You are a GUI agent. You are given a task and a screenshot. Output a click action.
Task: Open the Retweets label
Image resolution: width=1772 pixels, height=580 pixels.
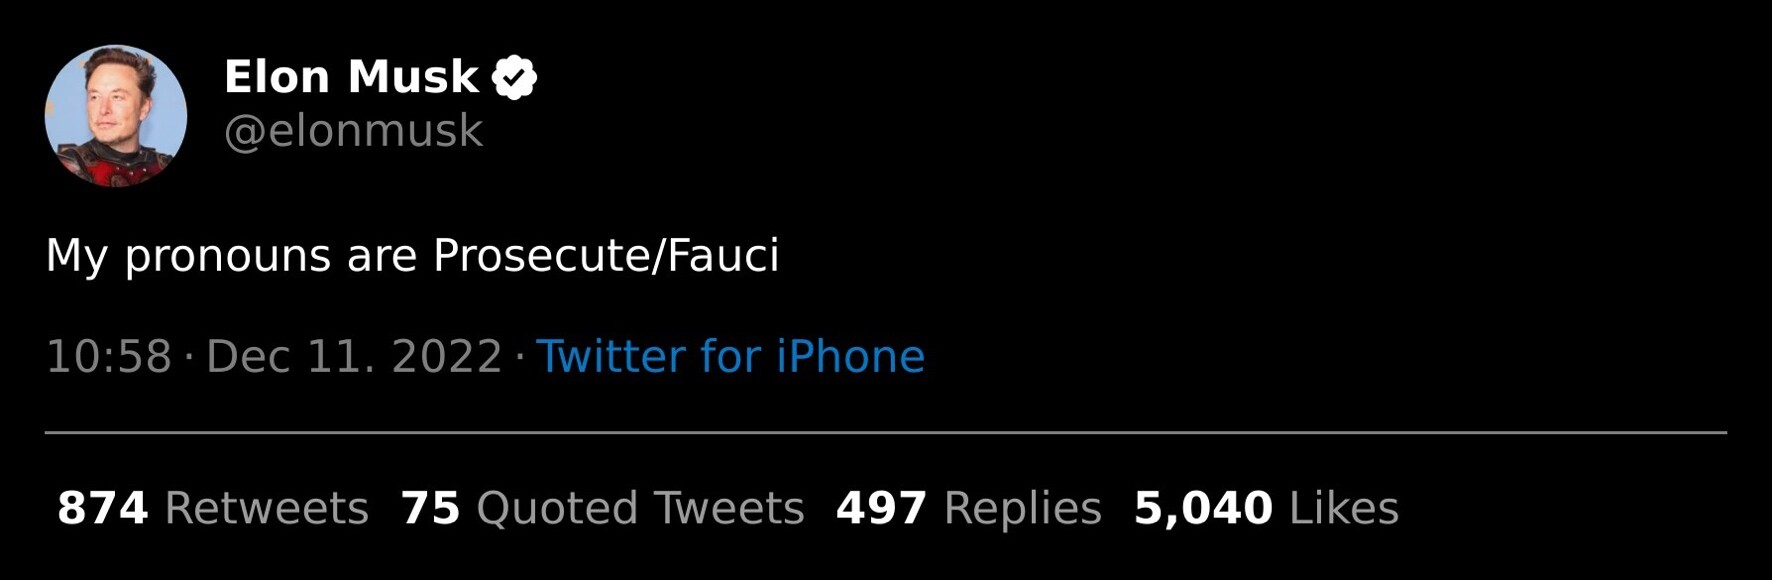coord(266,508)
